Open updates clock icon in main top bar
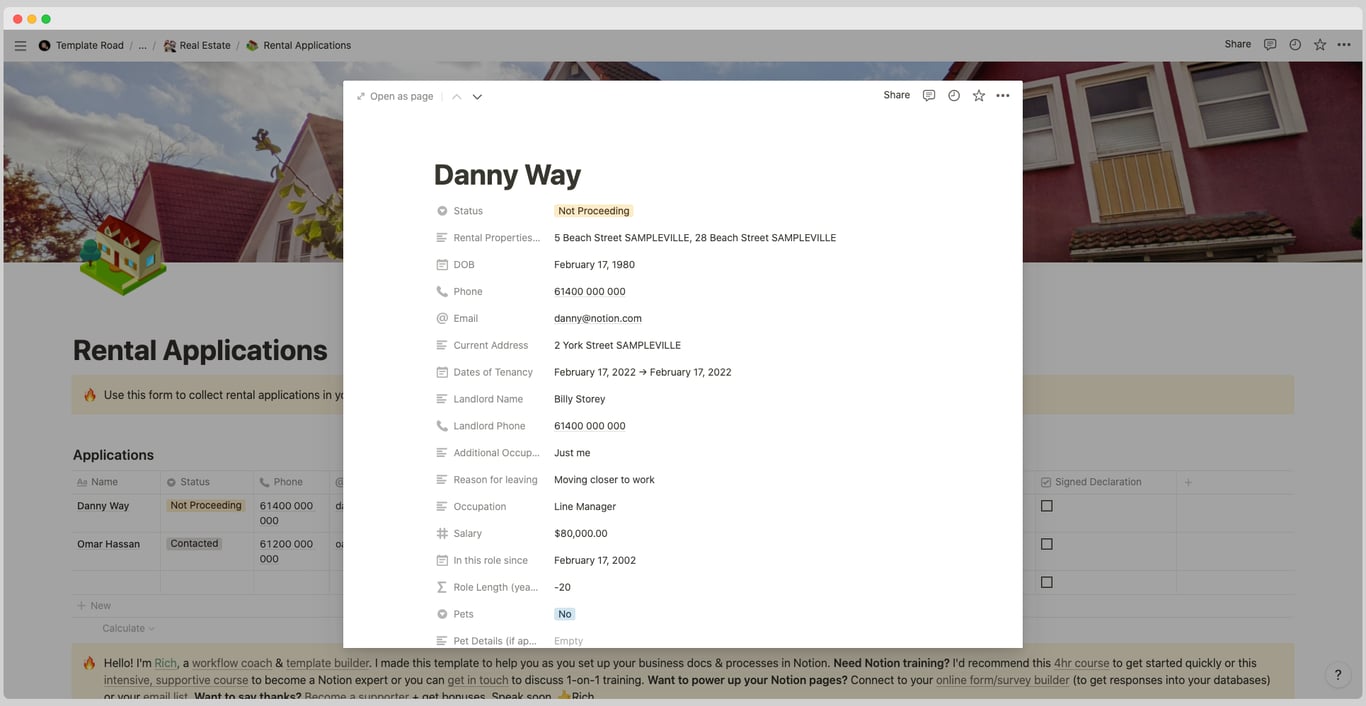The height and width of the screenshot is (706, 1366). [1295, 44]
